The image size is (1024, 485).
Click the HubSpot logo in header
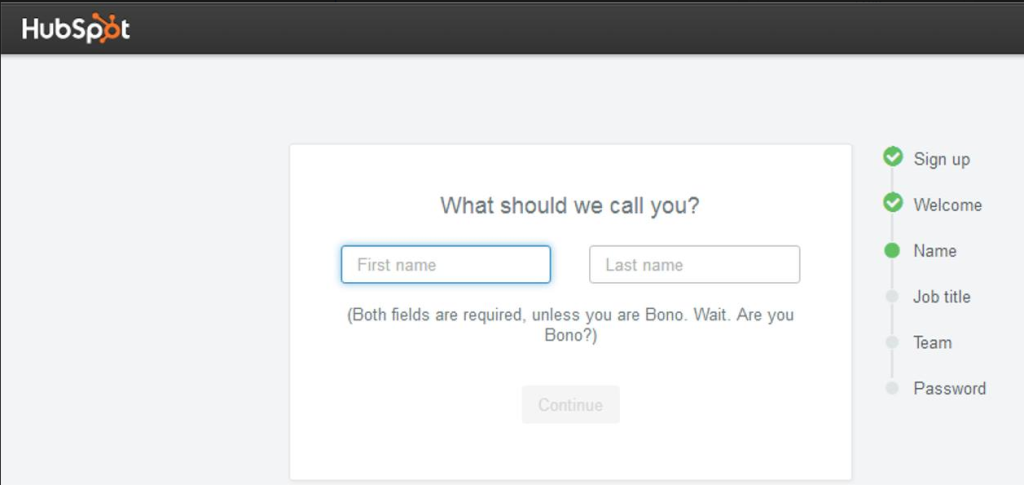coord(76,29)
